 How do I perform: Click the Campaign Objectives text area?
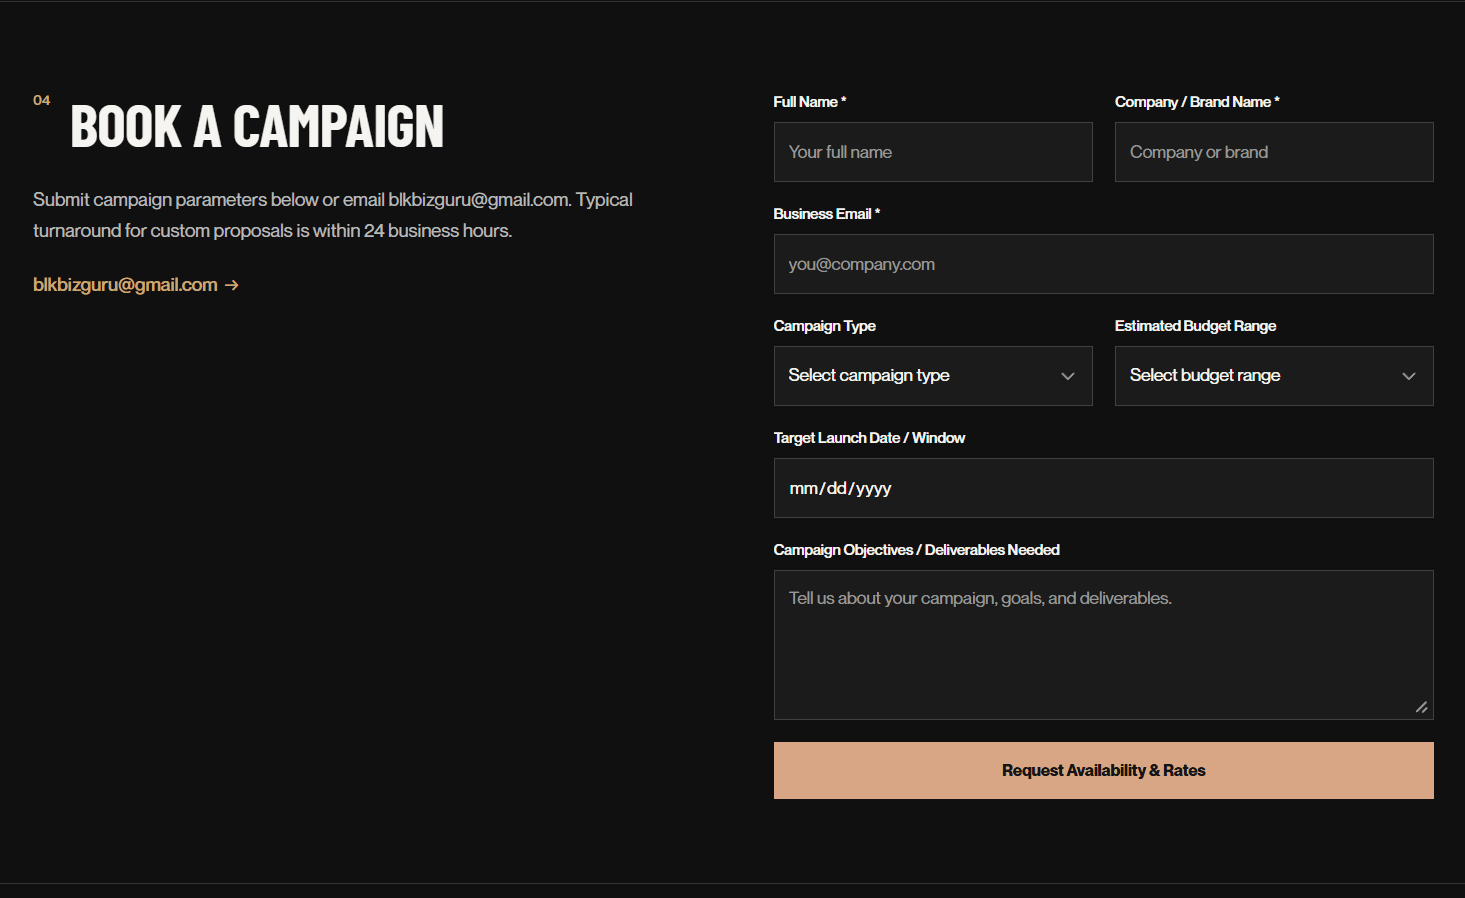(x=1104, y=645)
